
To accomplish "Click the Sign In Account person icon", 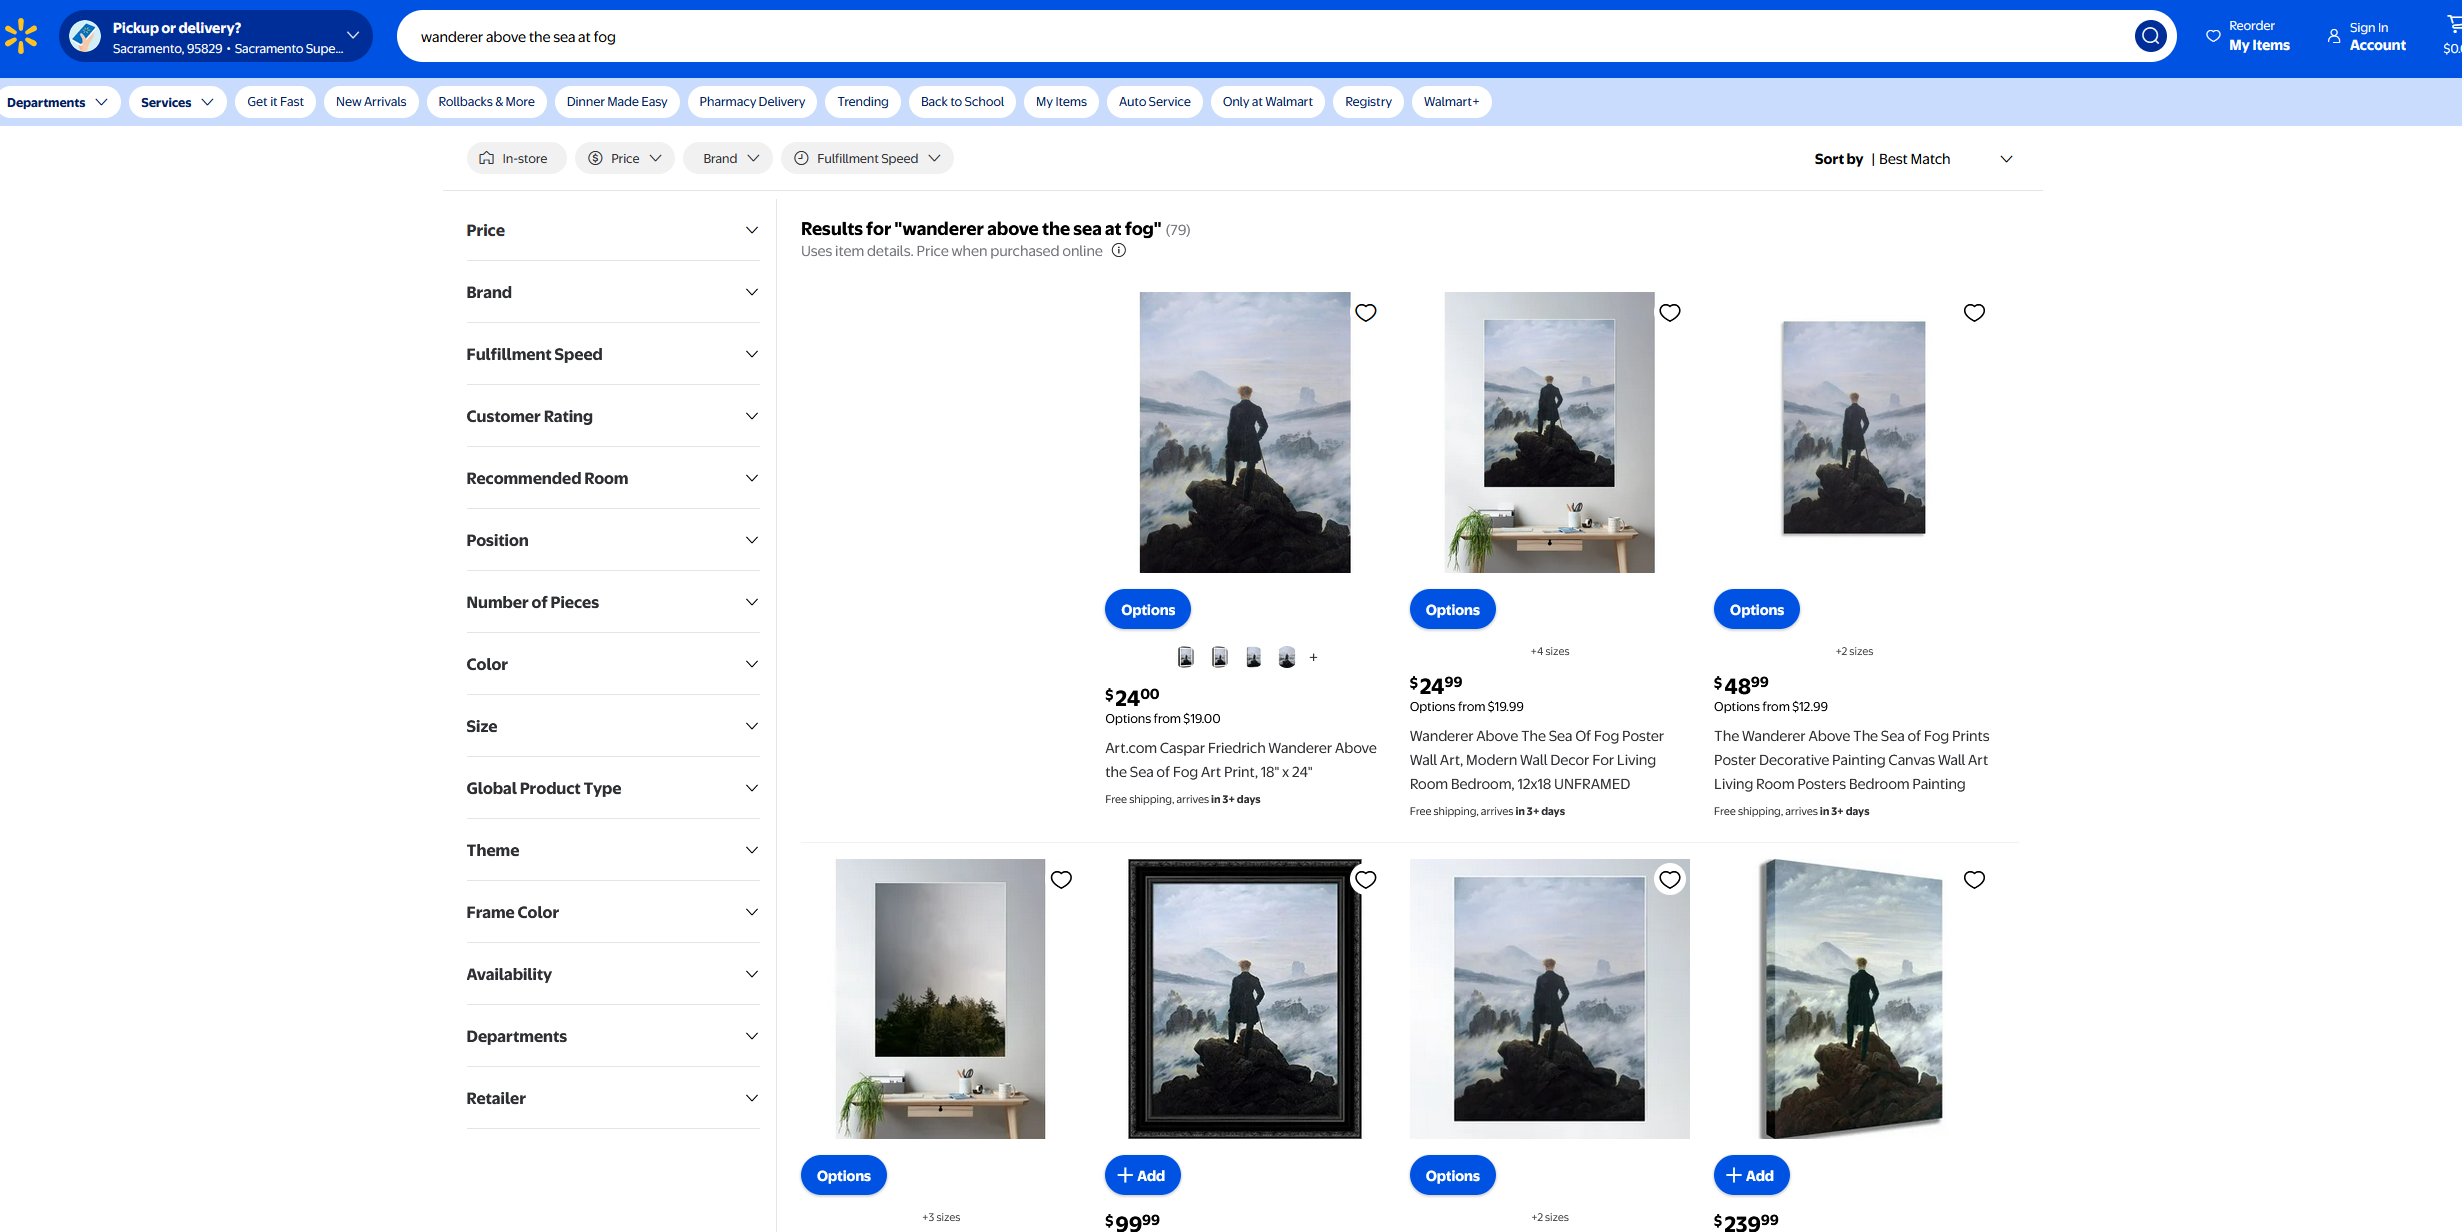I will coord(2334,36).
